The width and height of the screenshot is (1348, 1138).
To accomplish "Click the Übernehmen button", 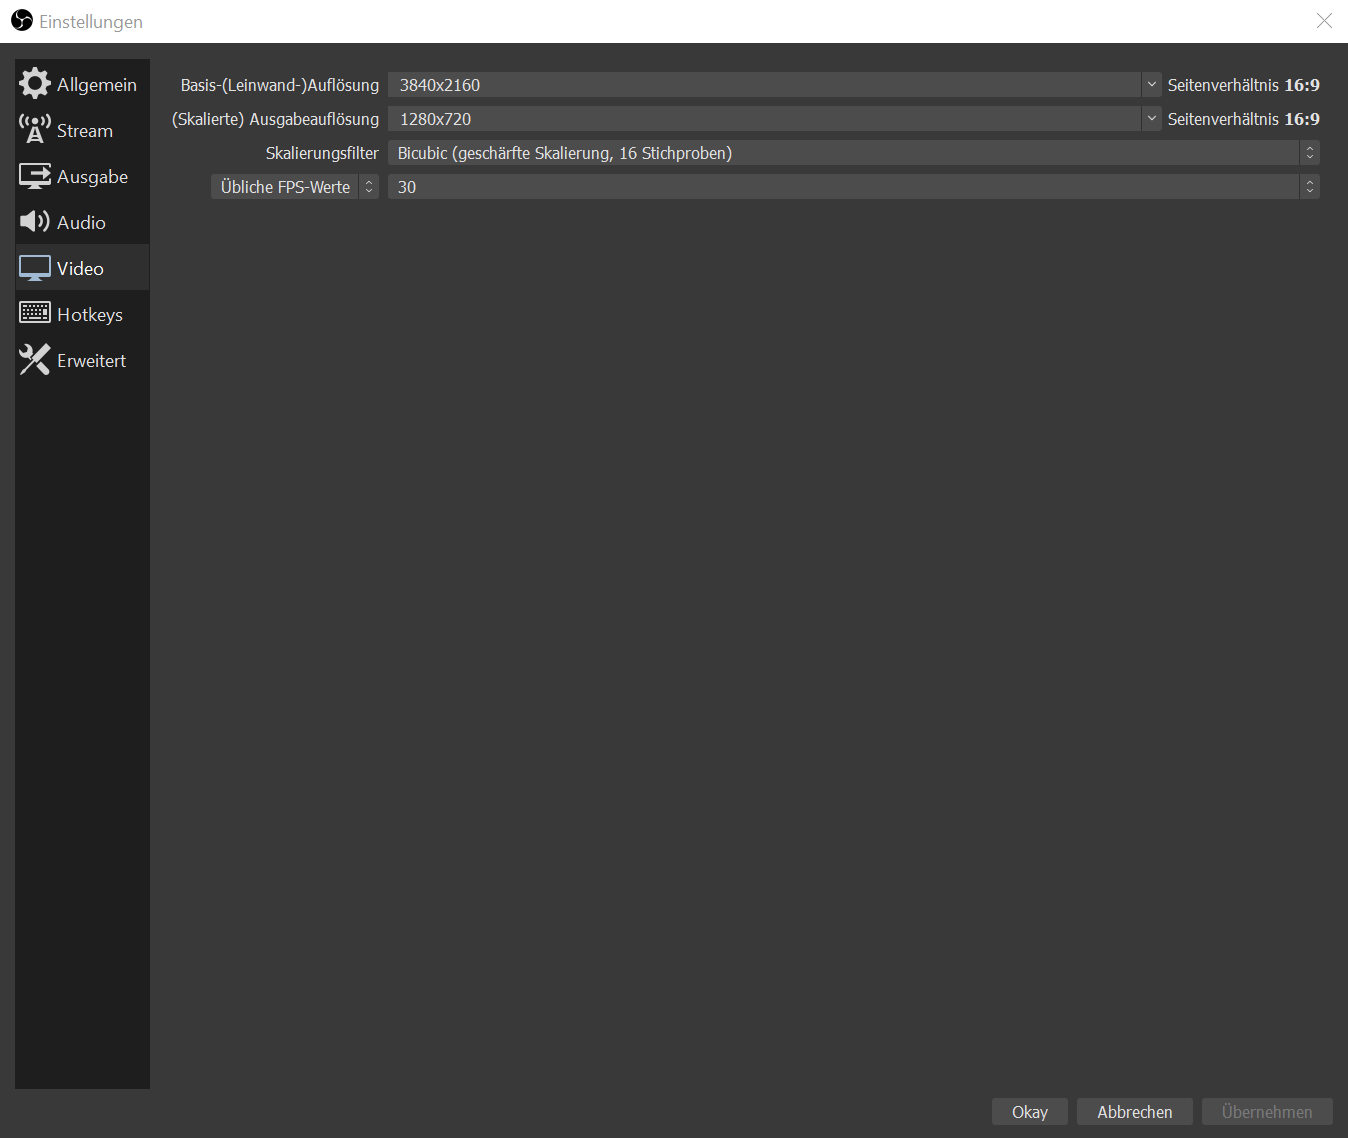I will (1266, 1112).
